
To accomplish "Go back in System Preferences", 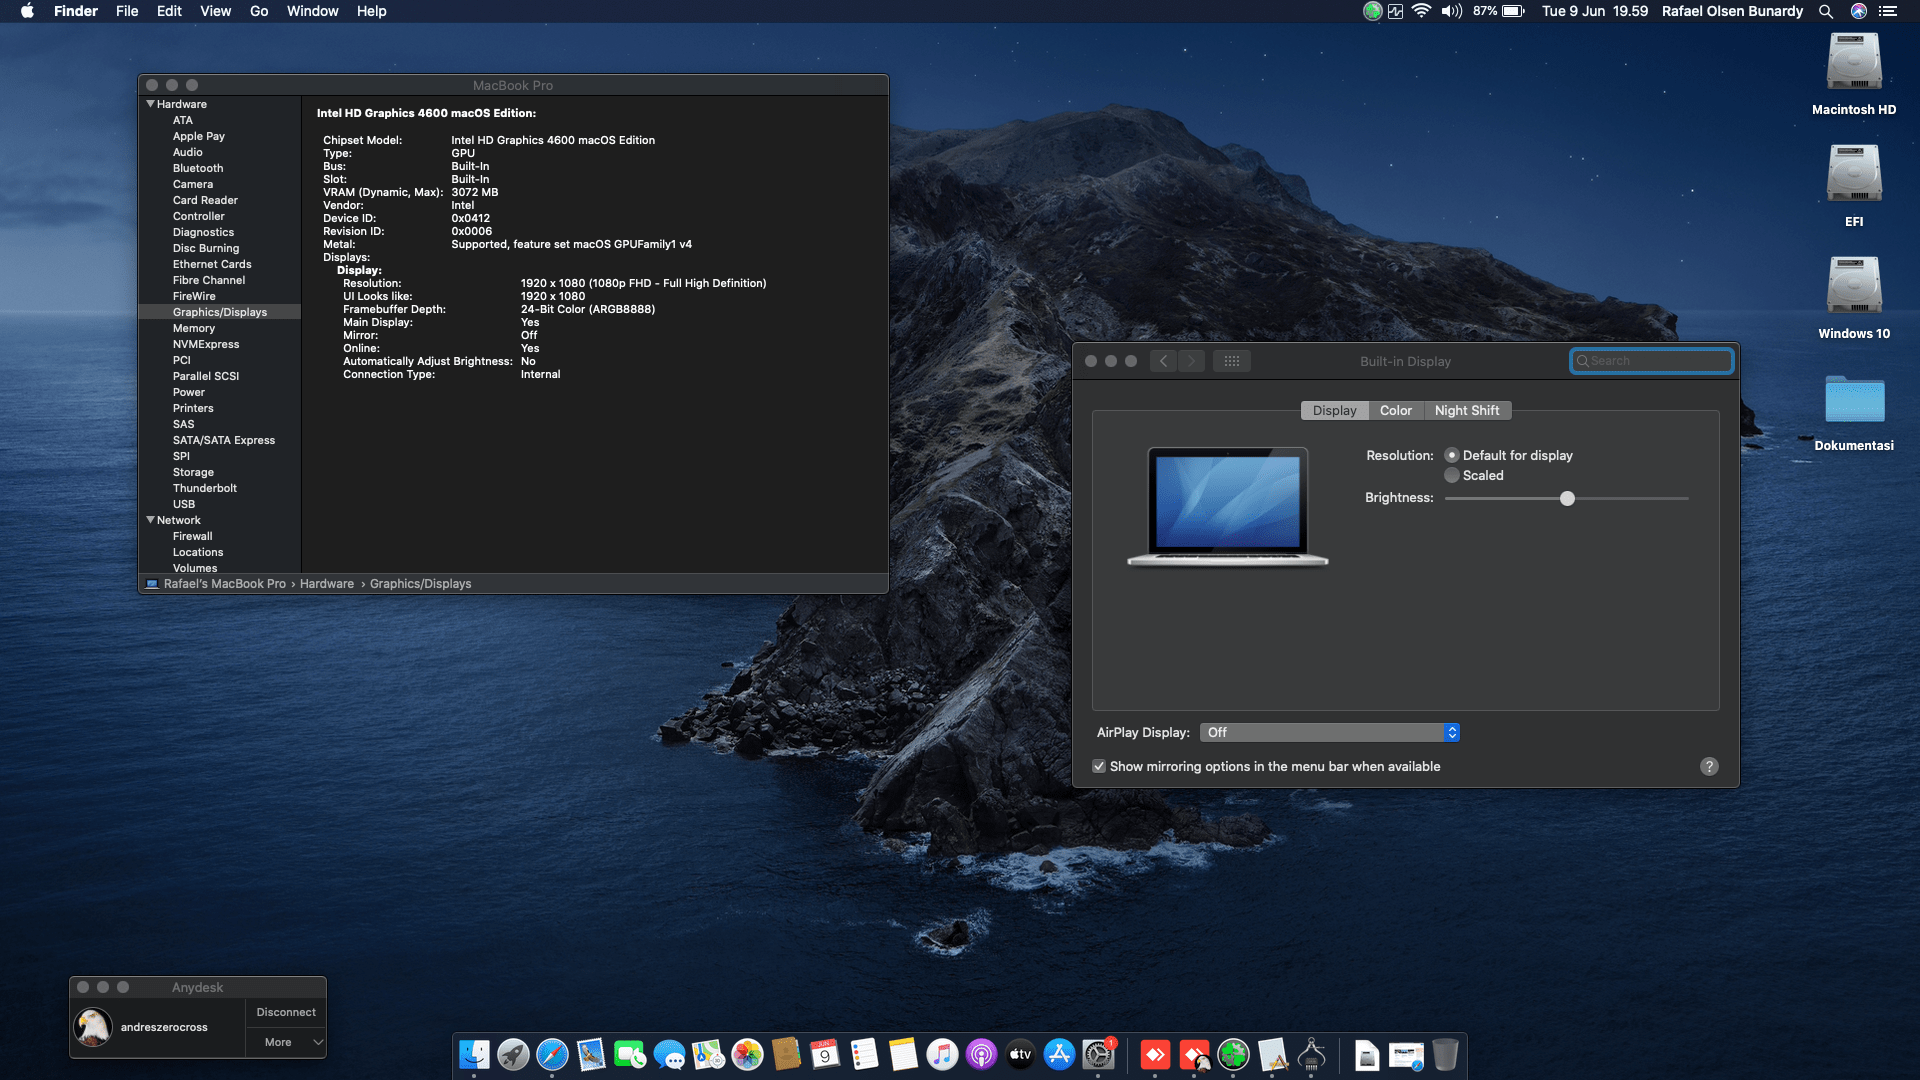I will pos(1163,361).
